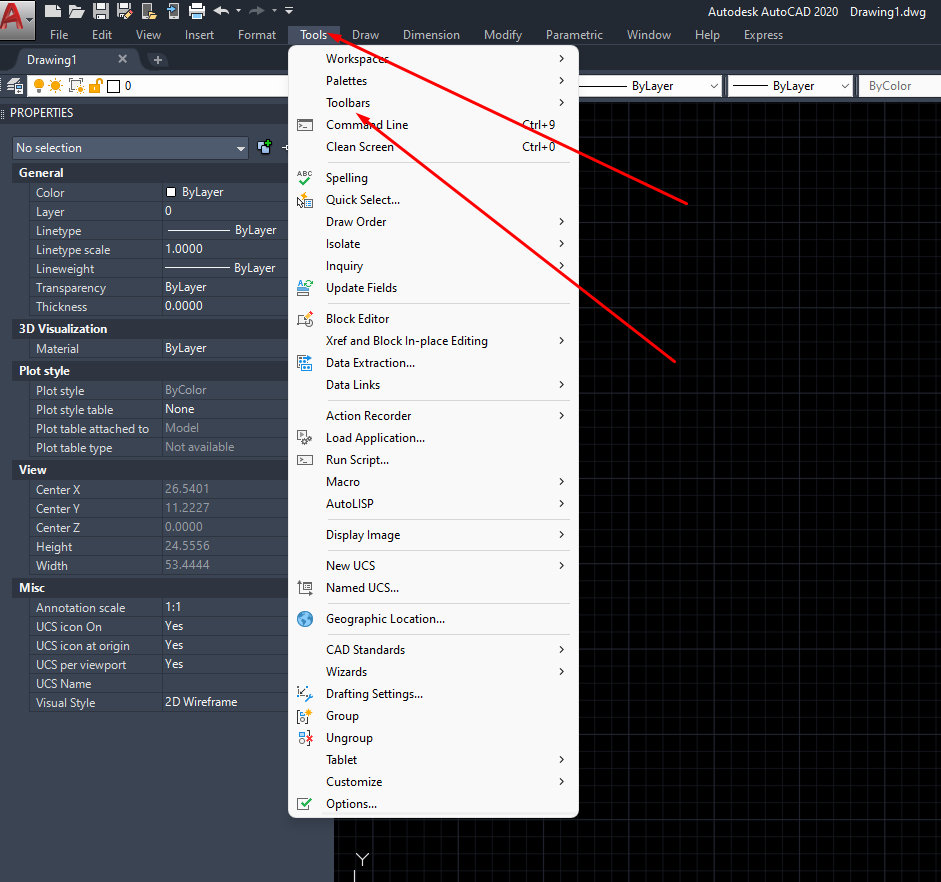Screen dimensions: 941x882
Task: Toggle layer 0 on/off light bulb
Action: coord(38,86)
